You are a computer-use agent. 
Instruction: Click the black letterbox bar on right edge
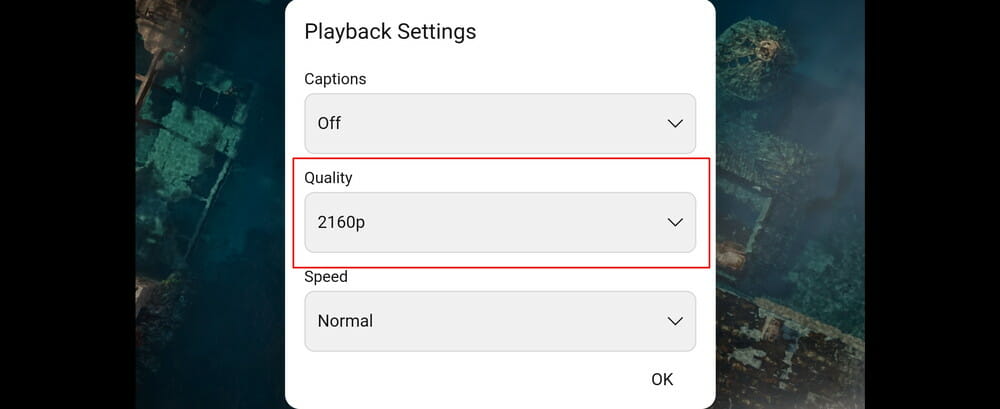[932, 200]
